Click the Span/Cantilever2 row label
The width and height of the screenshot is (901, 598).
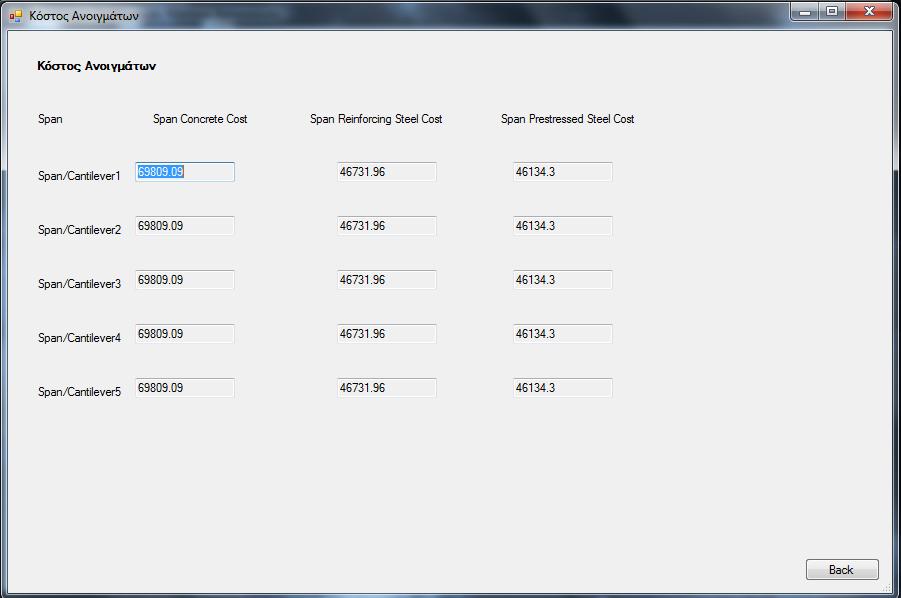click(x=79, y=230)
